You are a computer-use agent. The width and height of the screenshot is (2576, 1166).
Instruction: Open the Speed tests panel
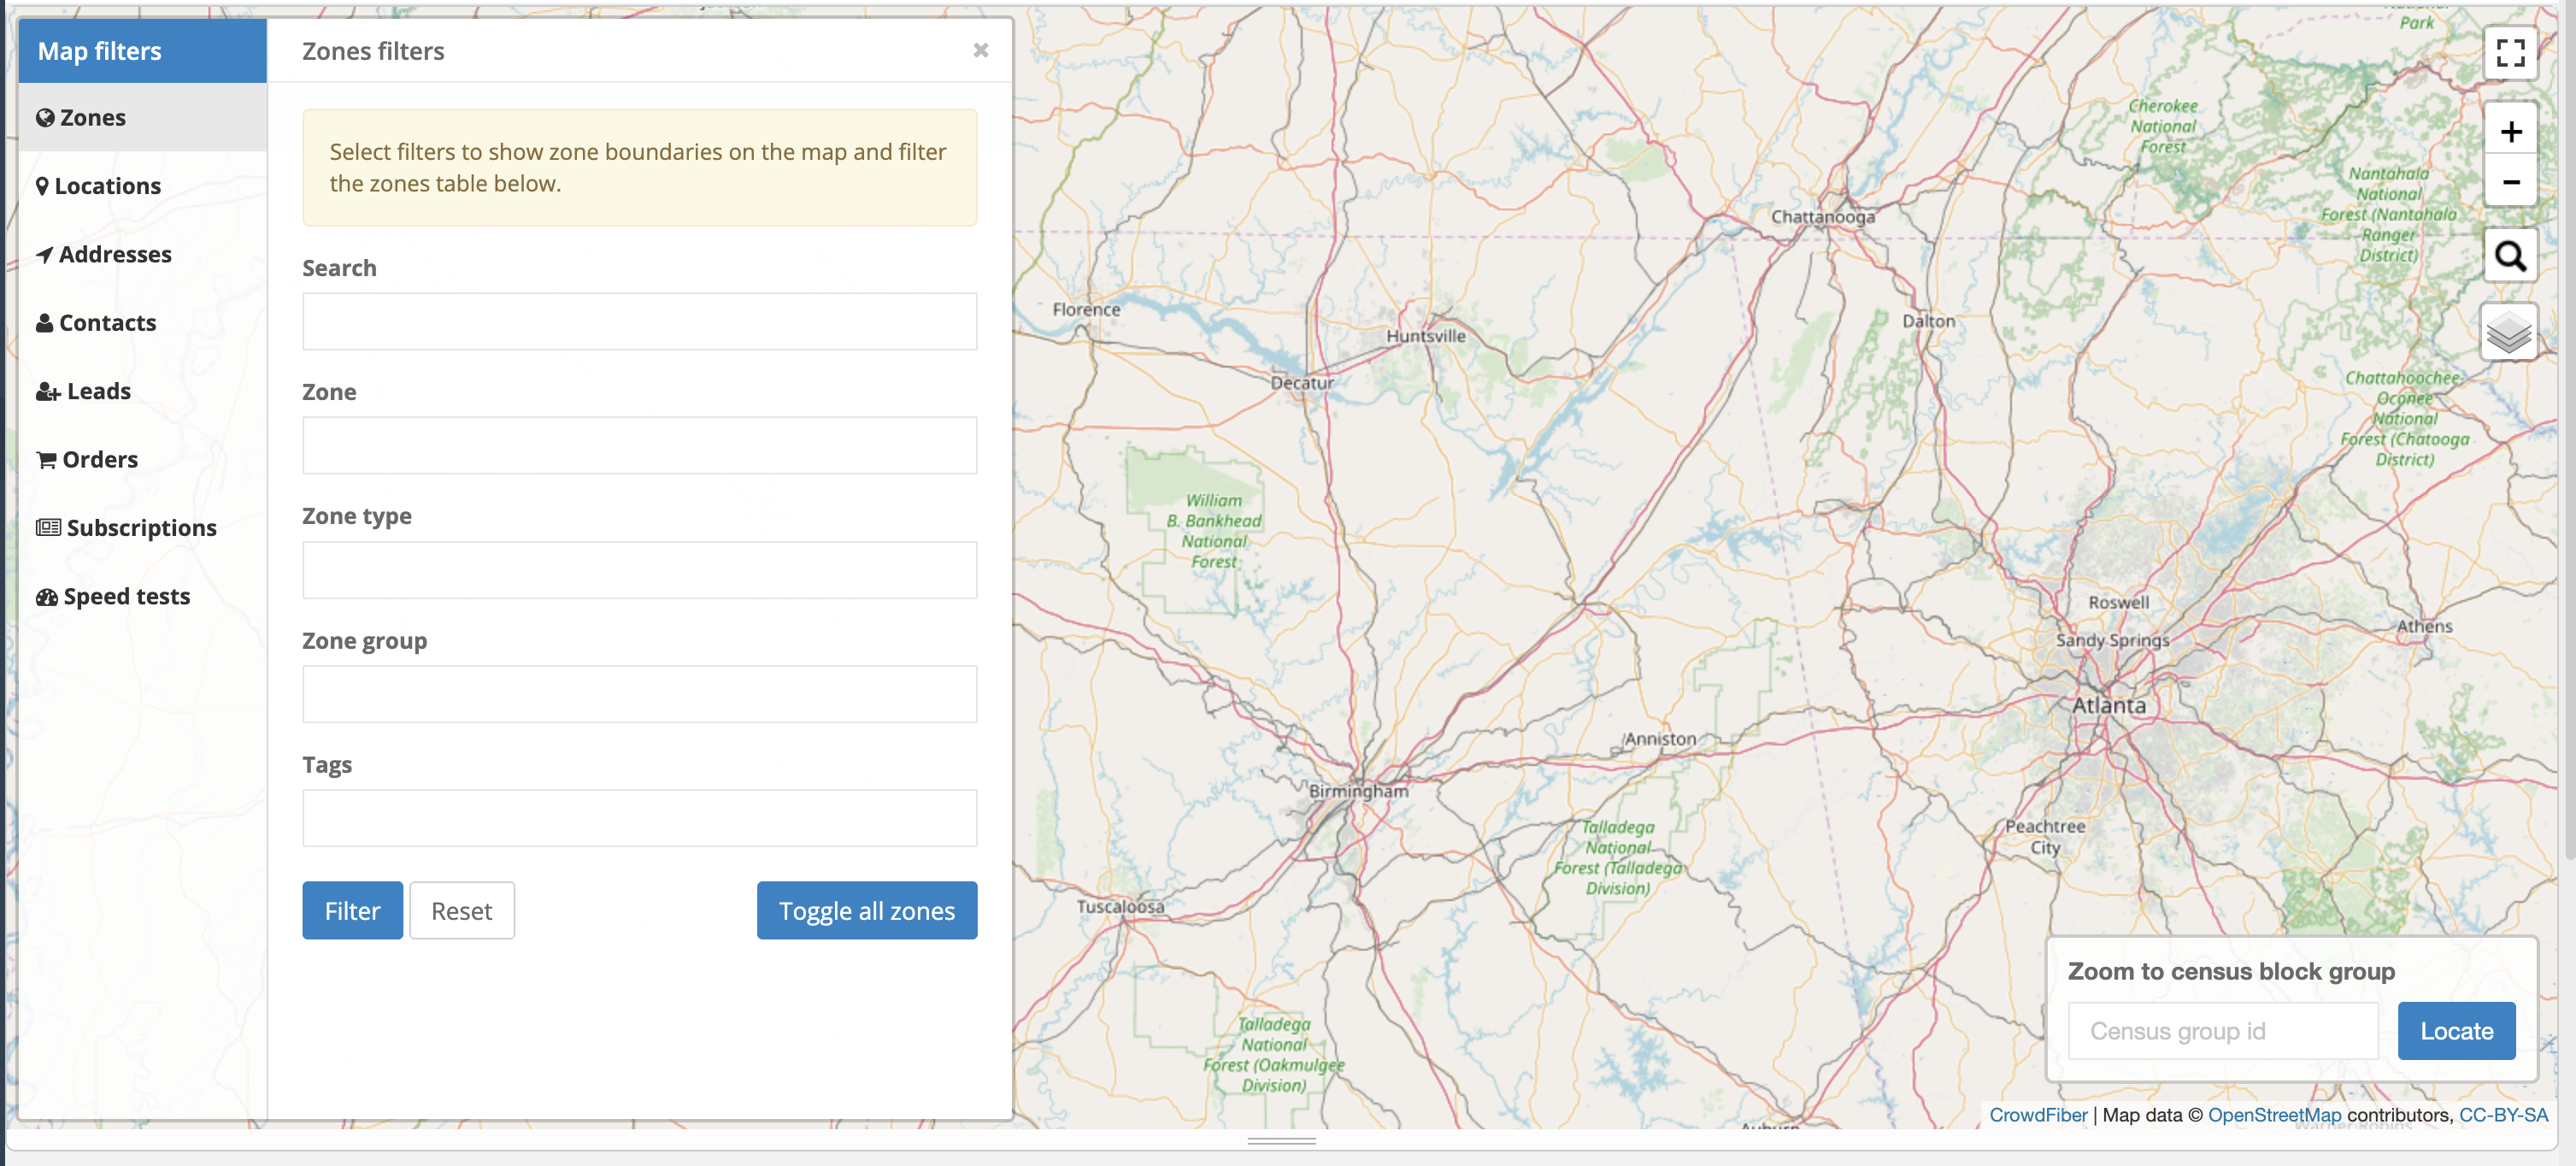(x=125, y=595)
